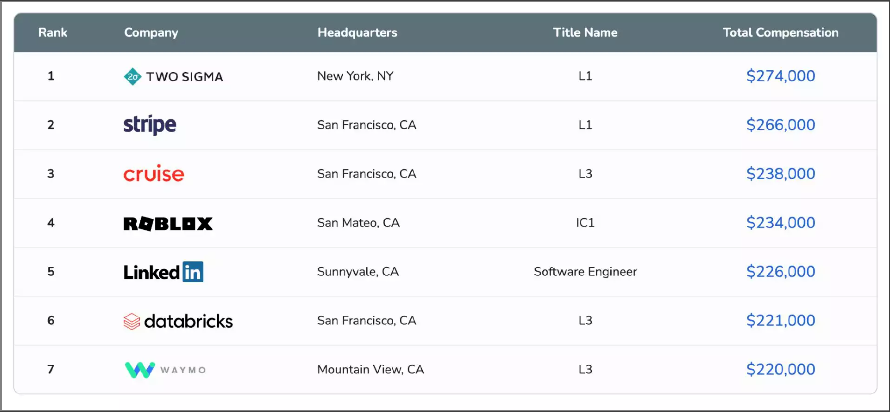Click the teal diamond icon beside Two Sigma
The height and width of the screenshot is (412, 890).
click(132, 77)
